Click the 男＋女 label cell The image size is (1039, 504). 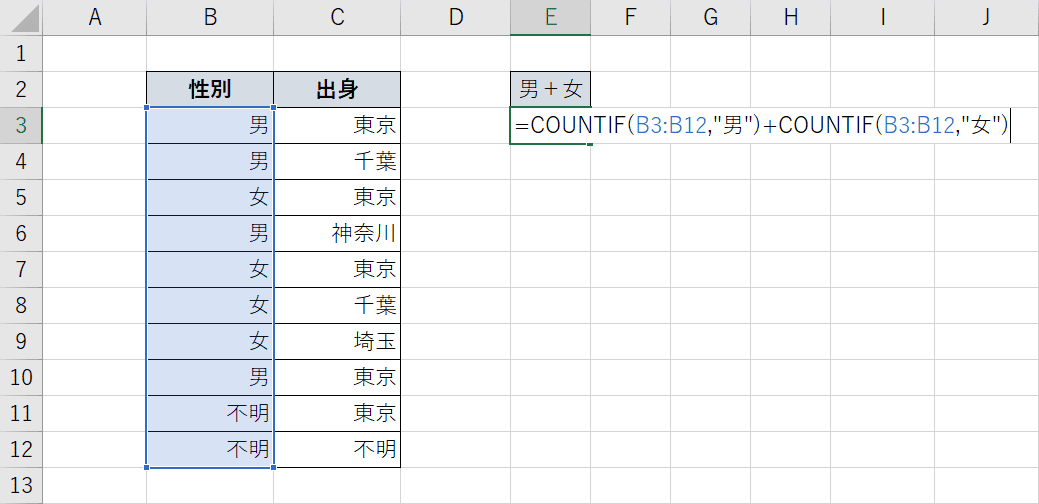[550, 89]
